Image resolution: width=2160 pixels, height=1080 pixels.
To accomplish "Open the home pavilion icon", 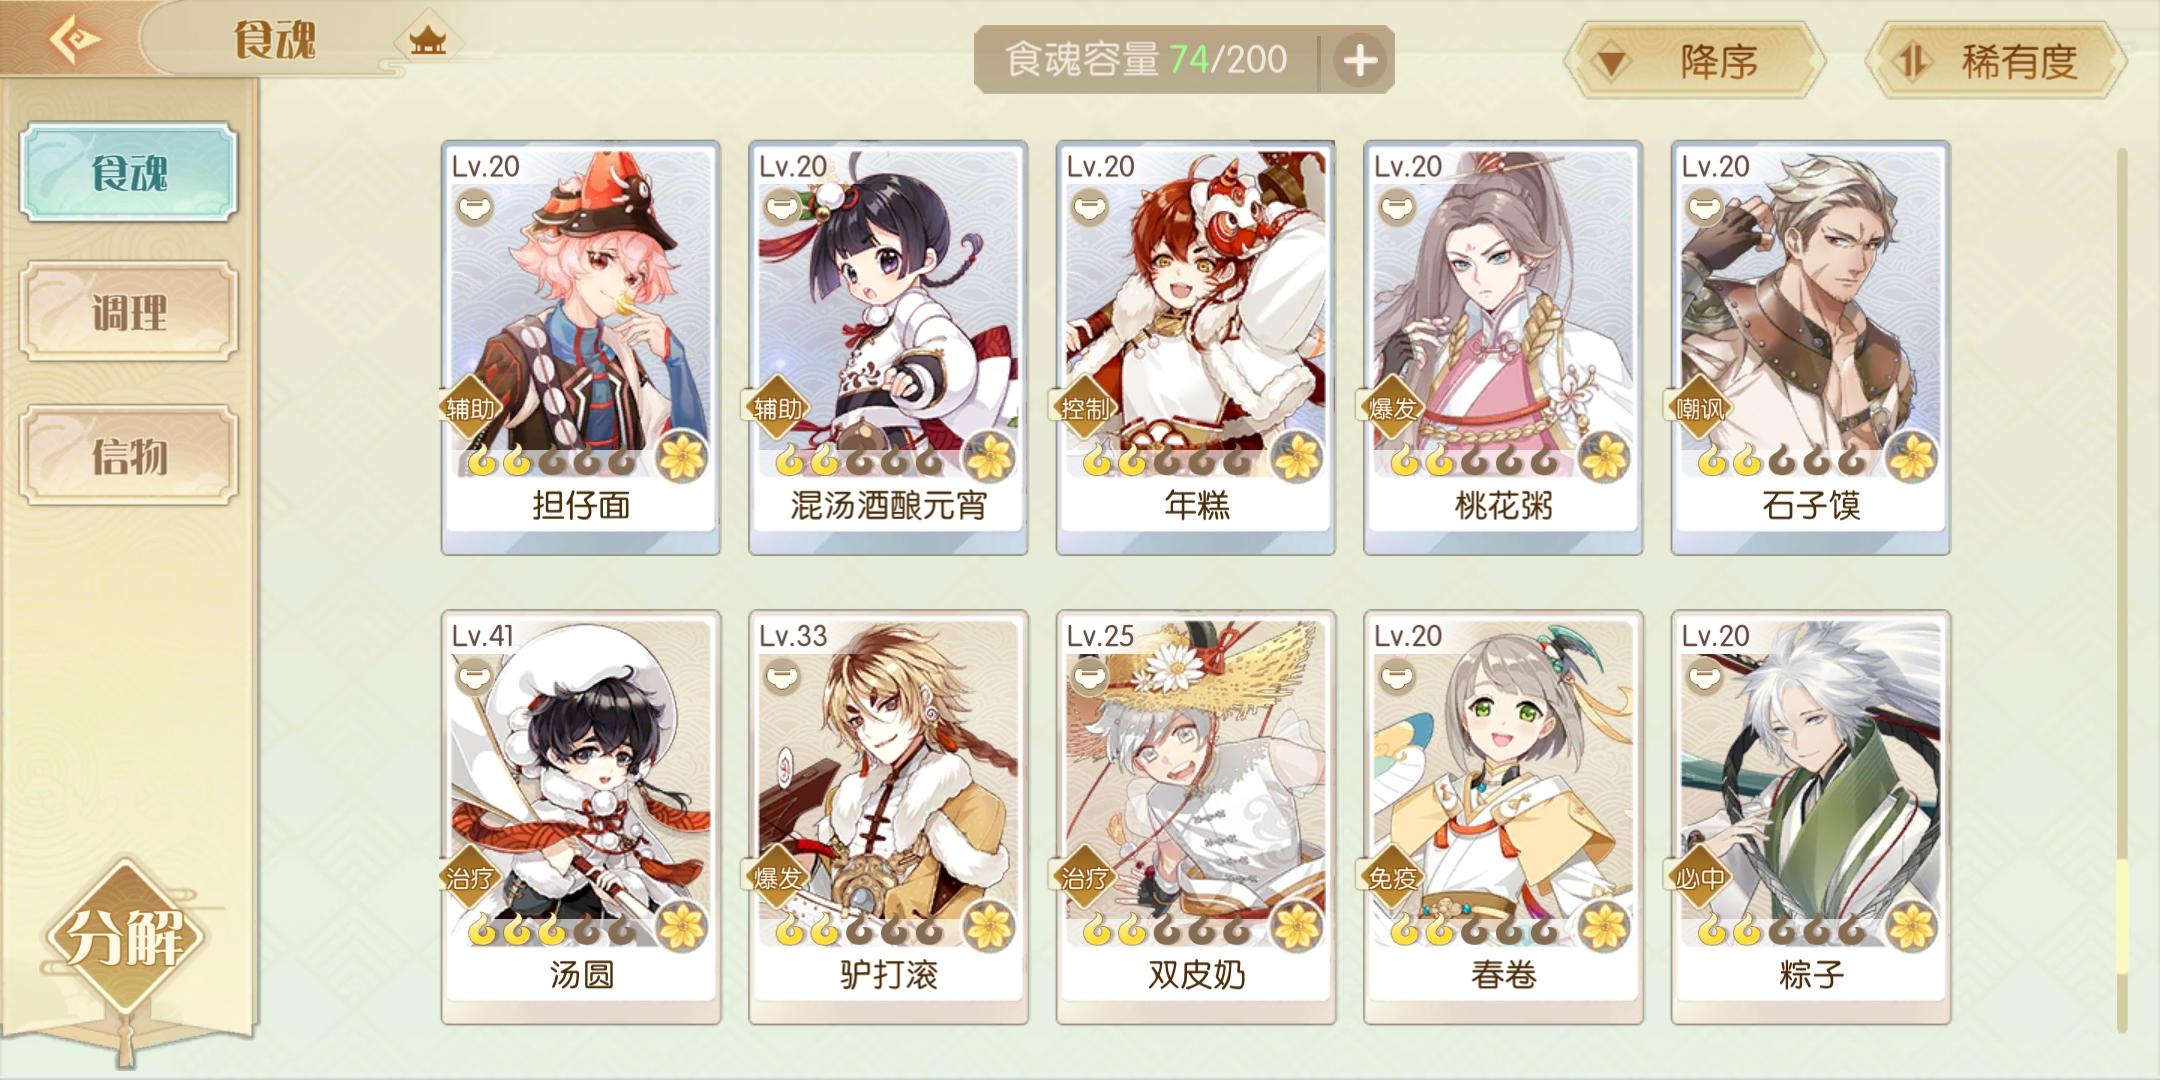I will (x=428, y=42).
